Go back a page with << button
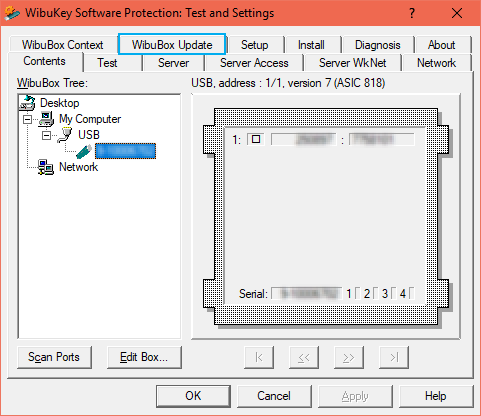 click(304, 357)
